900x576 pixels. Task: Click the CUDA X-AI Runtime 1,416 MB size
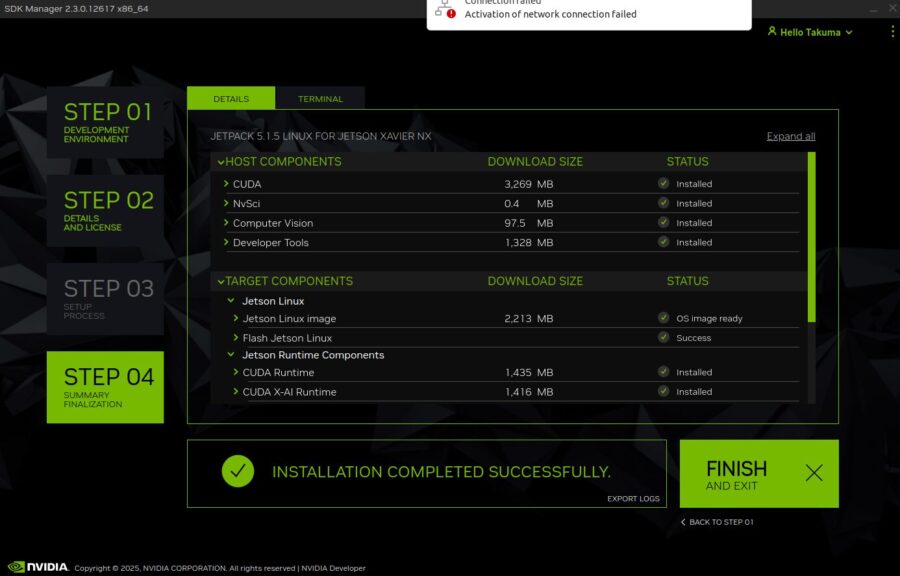(529, 392)
